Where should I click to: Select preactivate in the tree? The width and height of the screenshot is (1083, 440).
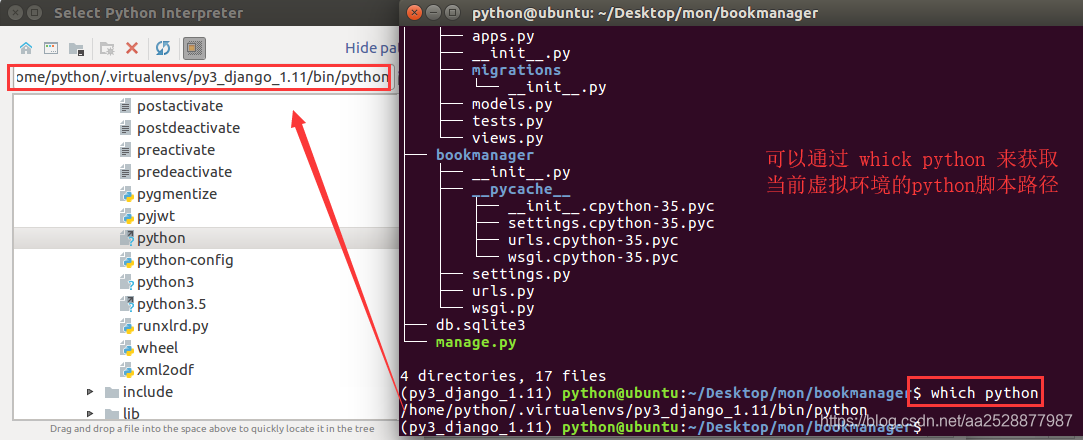[x=176, y=150]
